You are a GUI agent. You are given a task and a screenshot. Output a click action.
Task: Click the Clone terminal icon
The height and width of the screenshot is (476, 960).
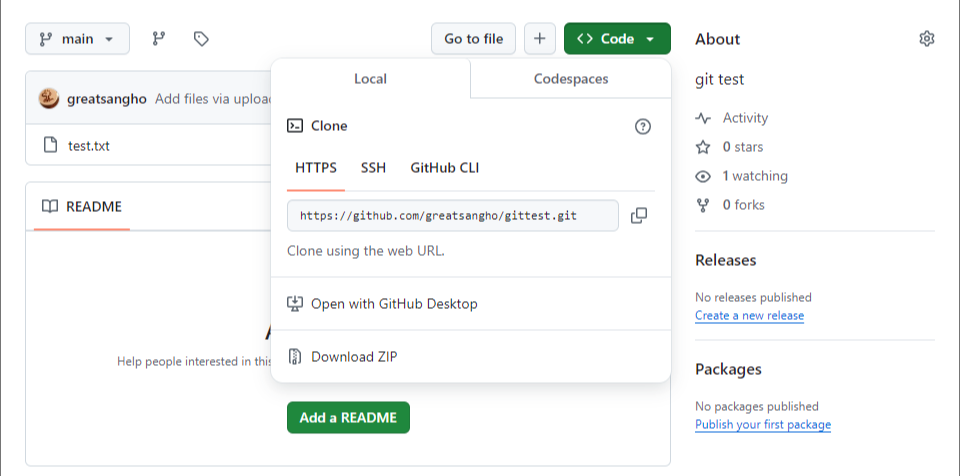pyautogui.click(x=295, y=126)
